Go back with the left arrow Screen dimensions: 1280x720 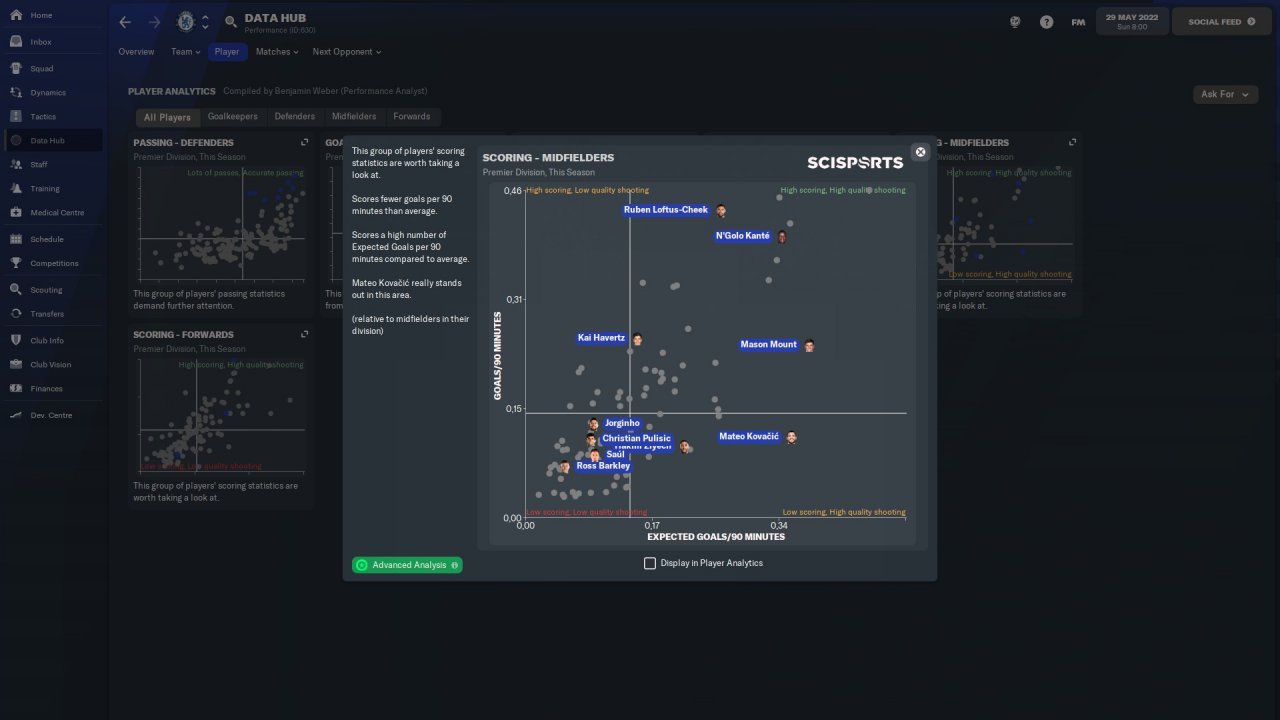125,22
